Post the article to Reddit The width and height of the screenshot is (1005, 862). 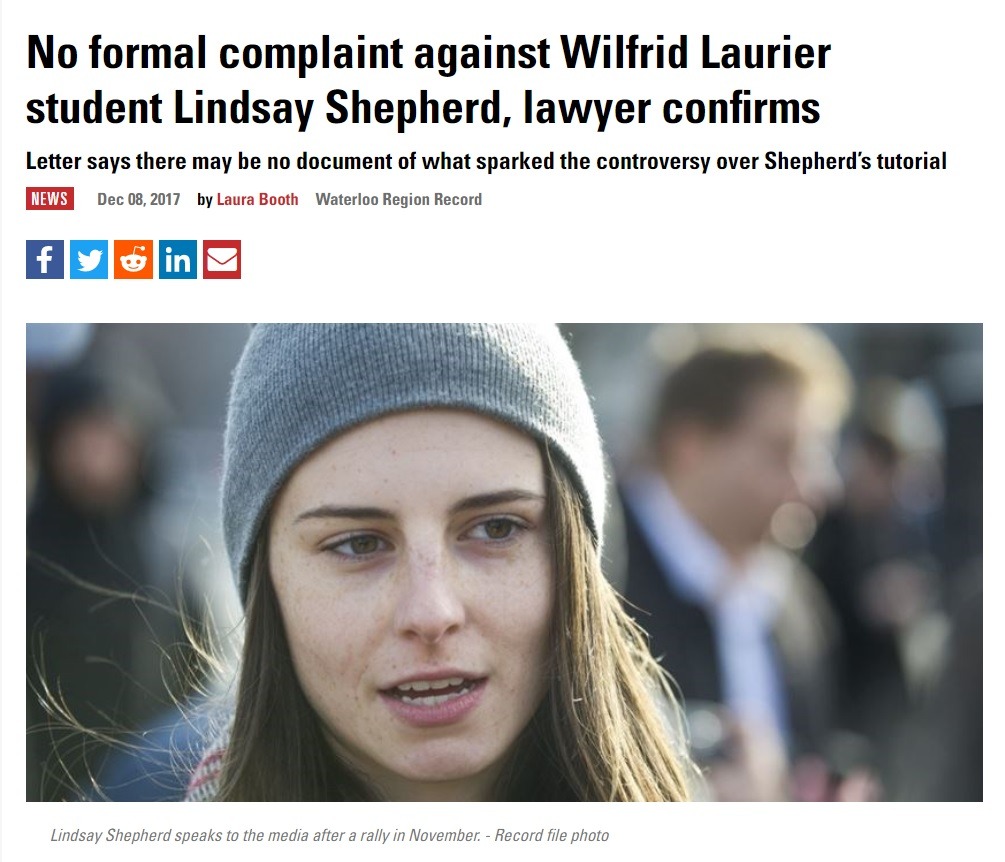(133, 260)
